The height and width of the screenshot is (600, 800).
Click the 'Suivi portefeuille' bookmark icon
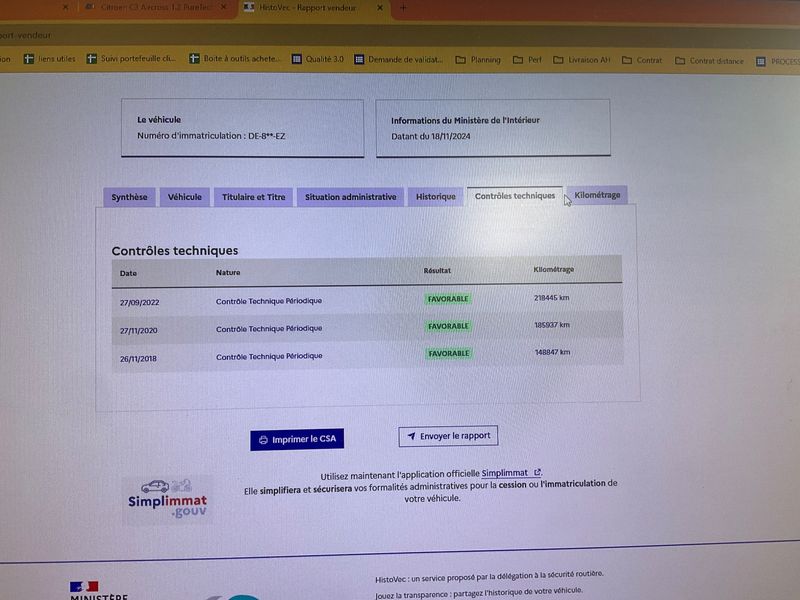tap(91, 59)
